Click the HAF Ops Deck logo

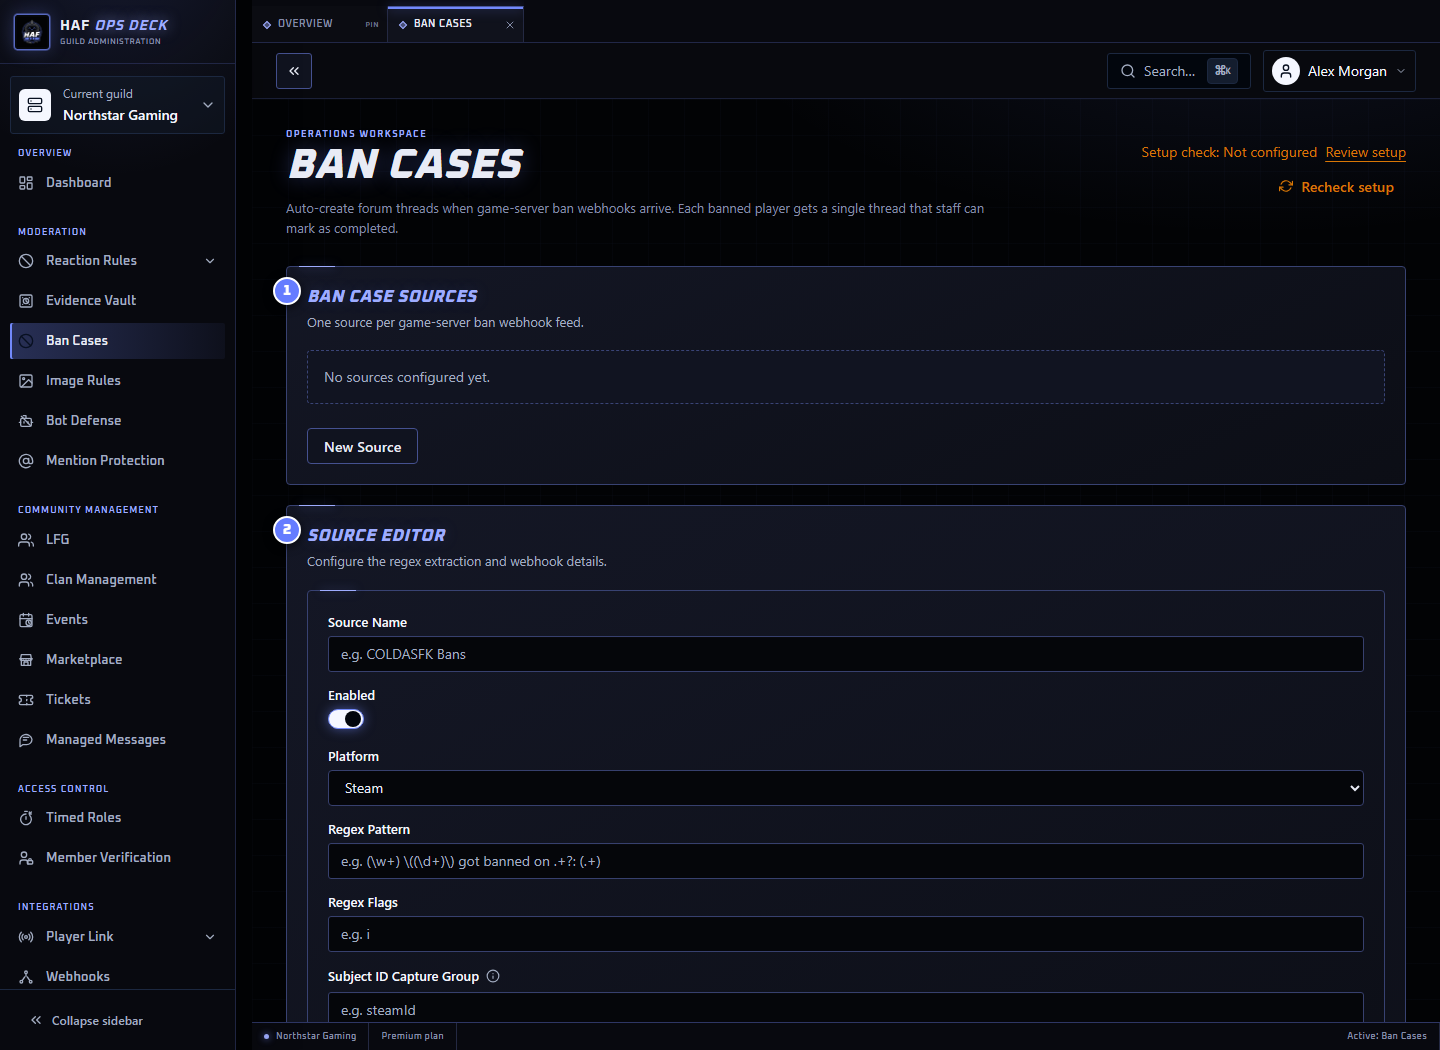pos(32,32)
